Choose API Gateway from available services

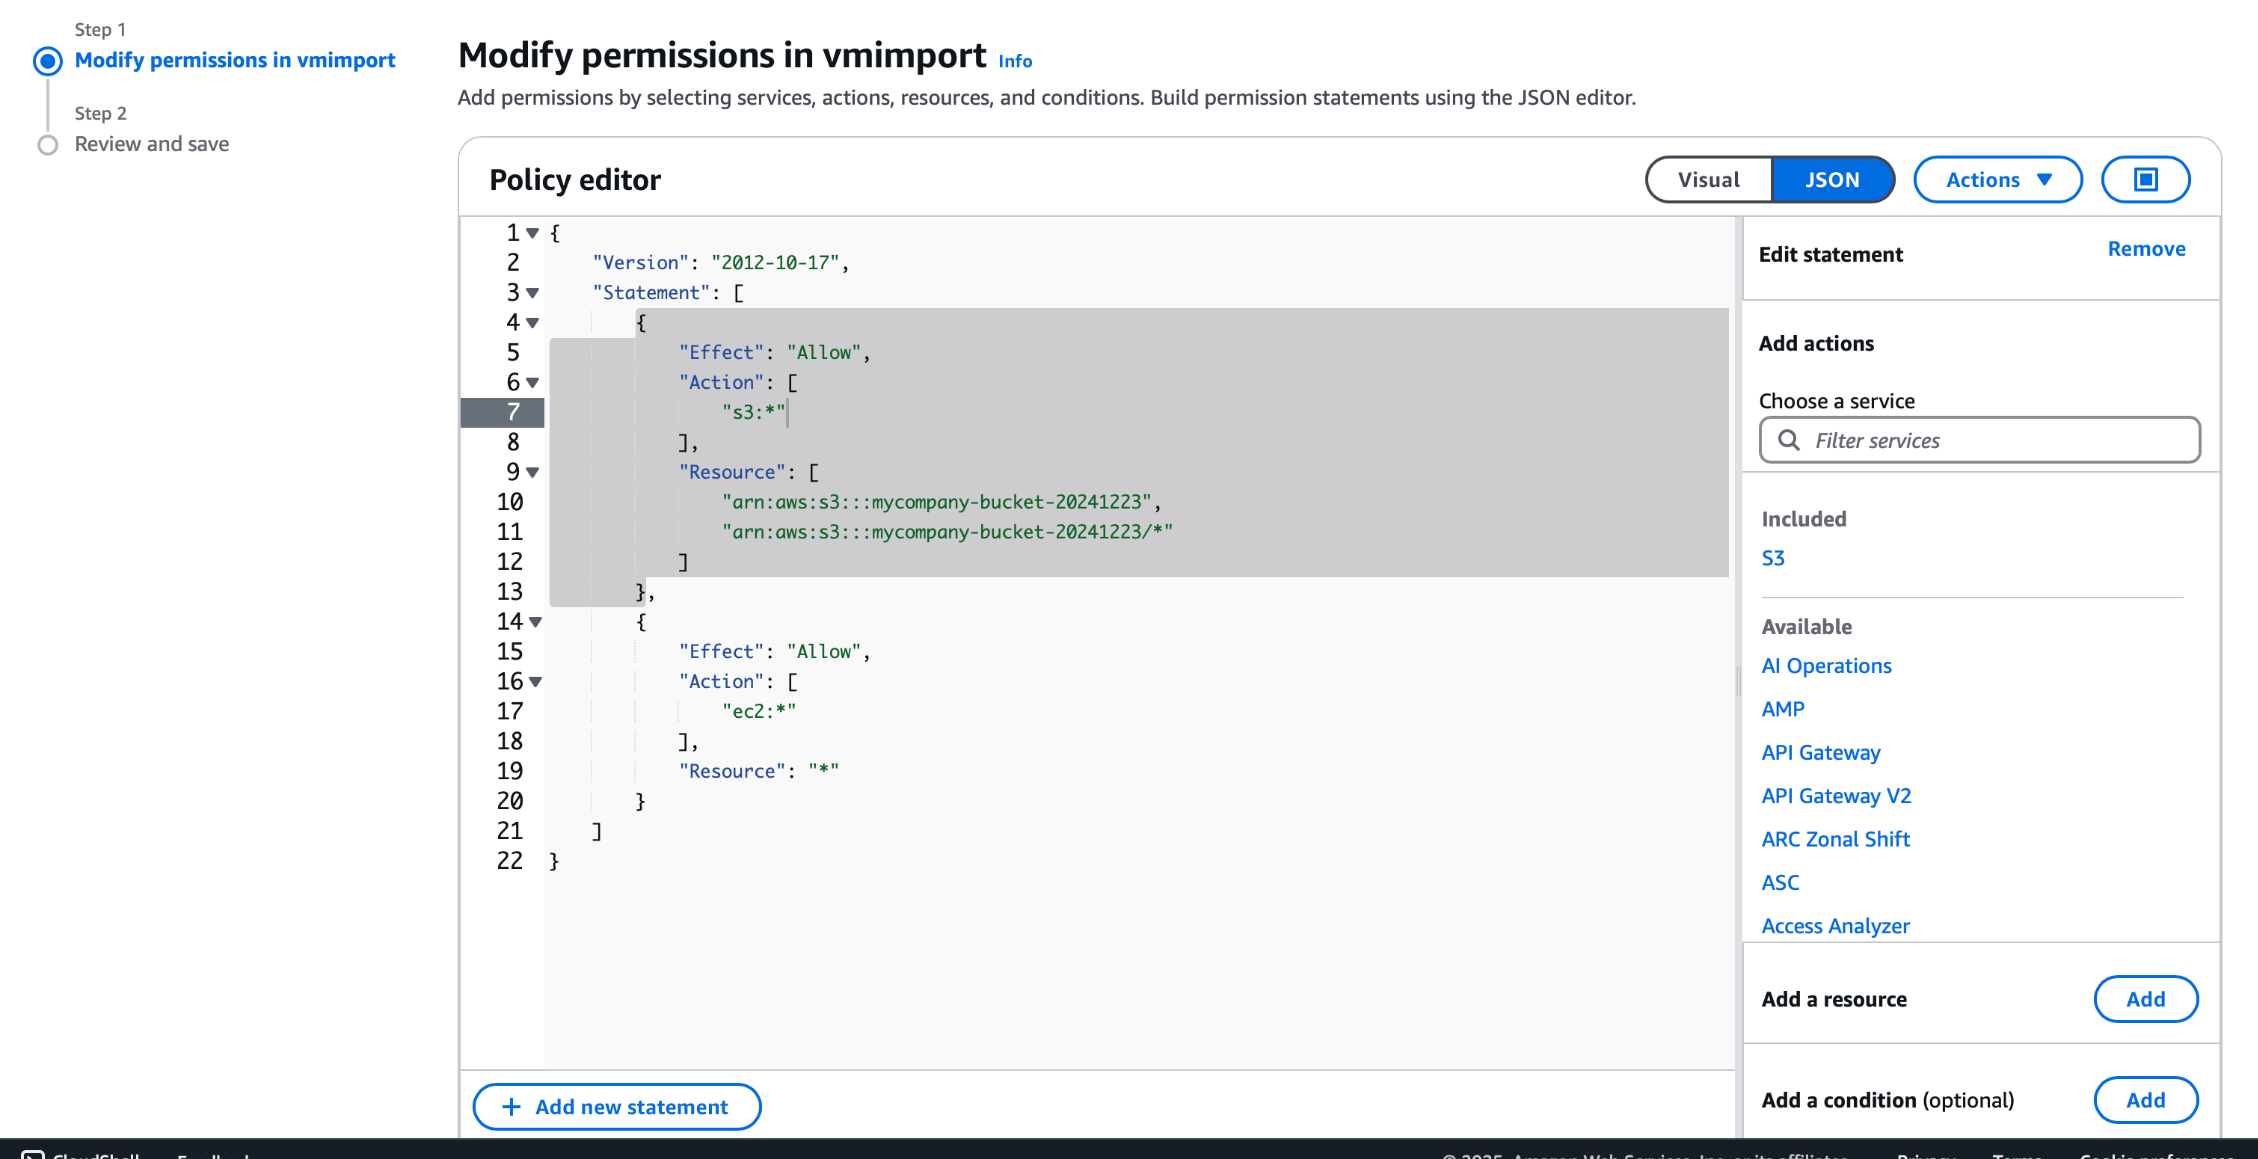tap(1820, 753)
